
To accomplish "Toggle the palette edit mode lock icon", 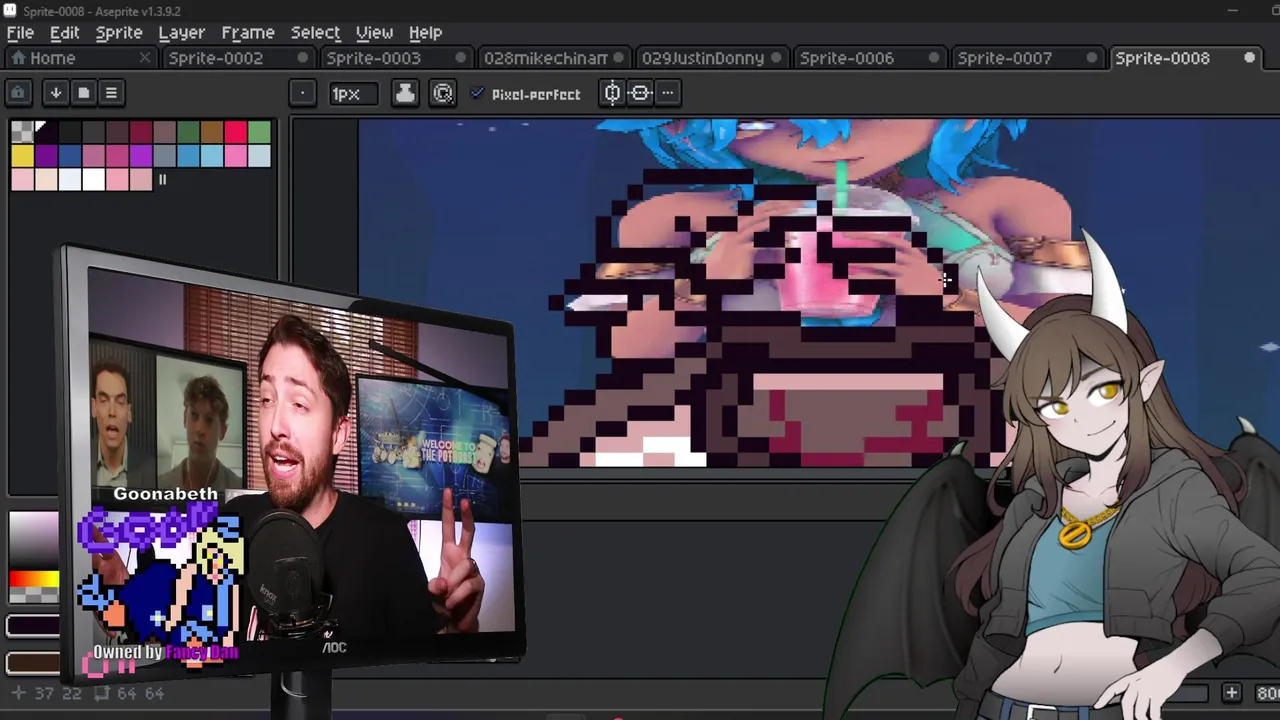I will coord(18,93).
